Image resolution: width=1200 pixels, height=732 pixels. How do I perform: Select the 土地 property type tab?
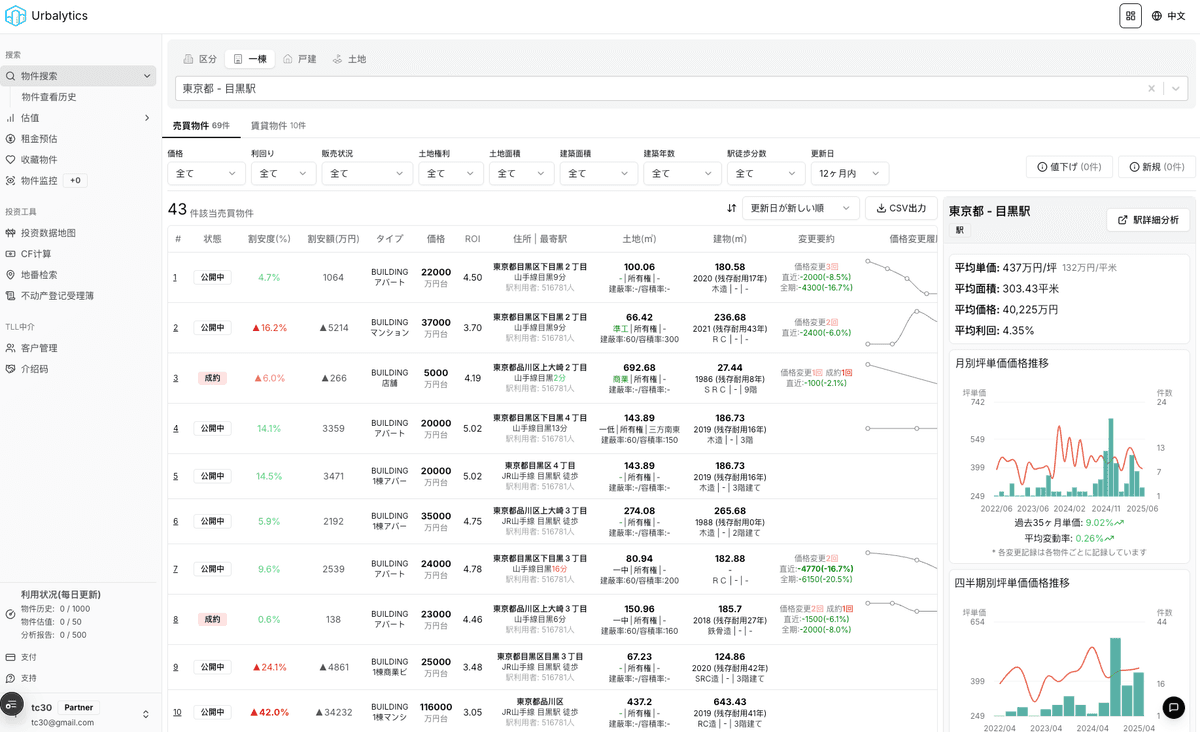350,59
